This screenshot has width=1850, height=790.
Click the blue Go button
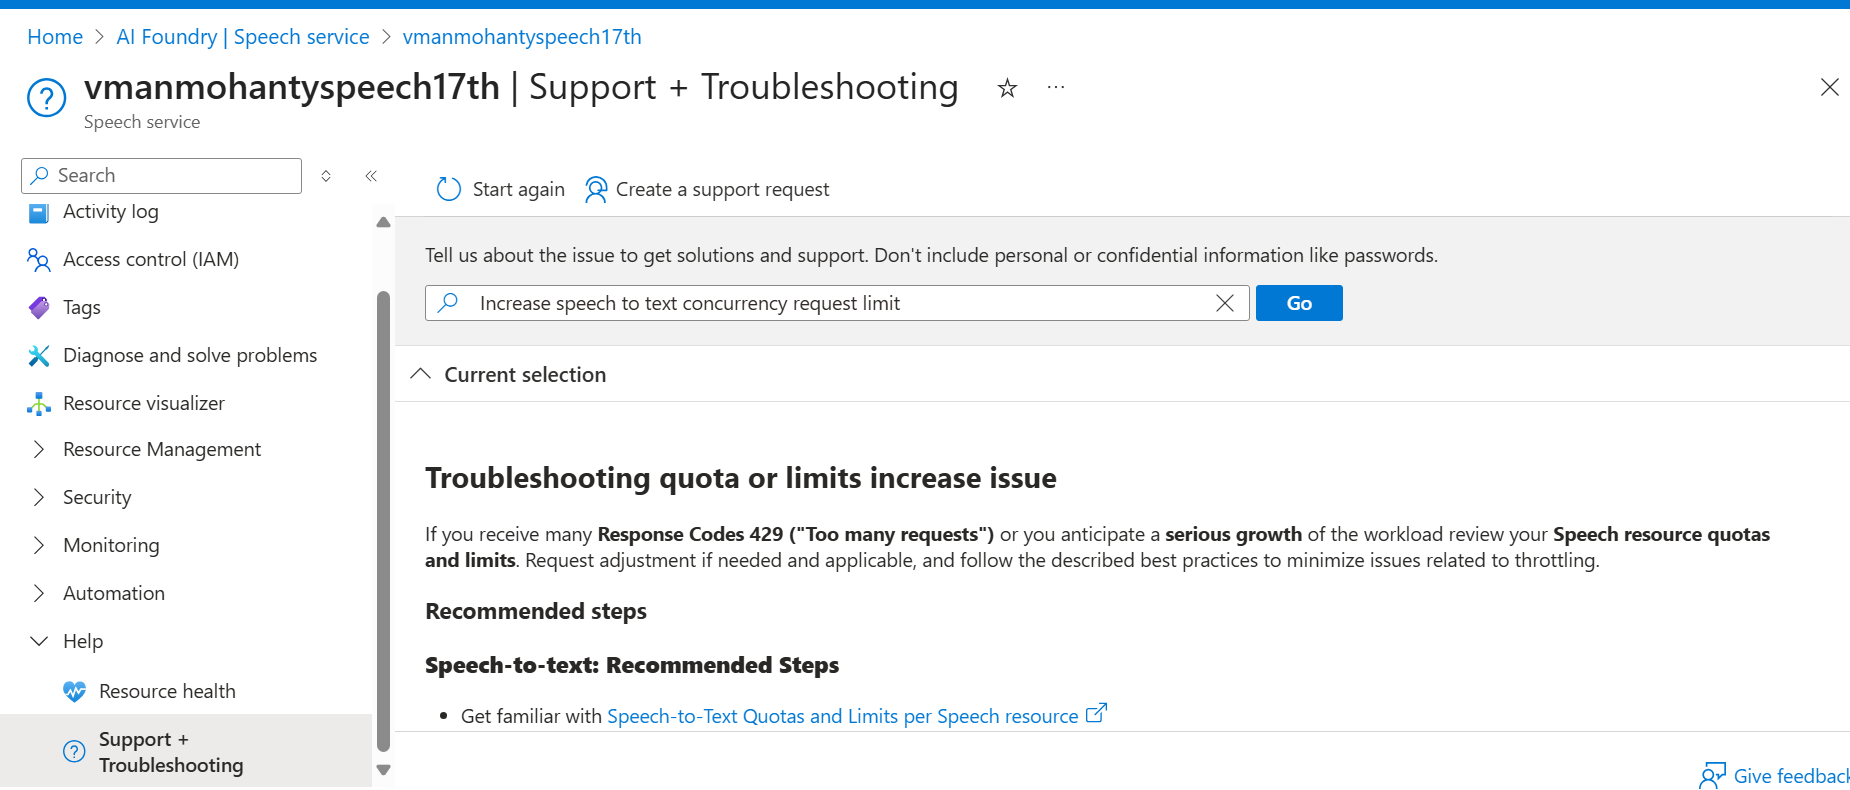pyautogui.click(x=1299, y=303)
